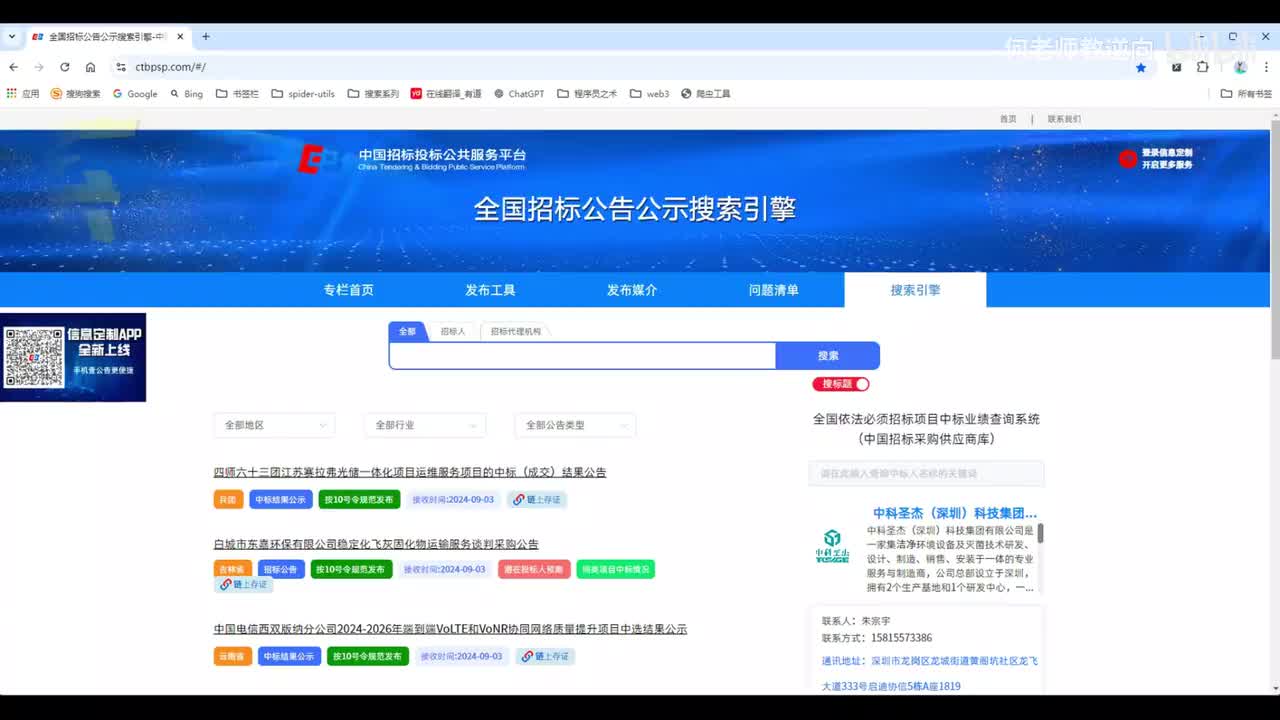This screenshot has height=720, width=1280.
Task: Click the company description scrollbar
Action: coord(1040,533)
